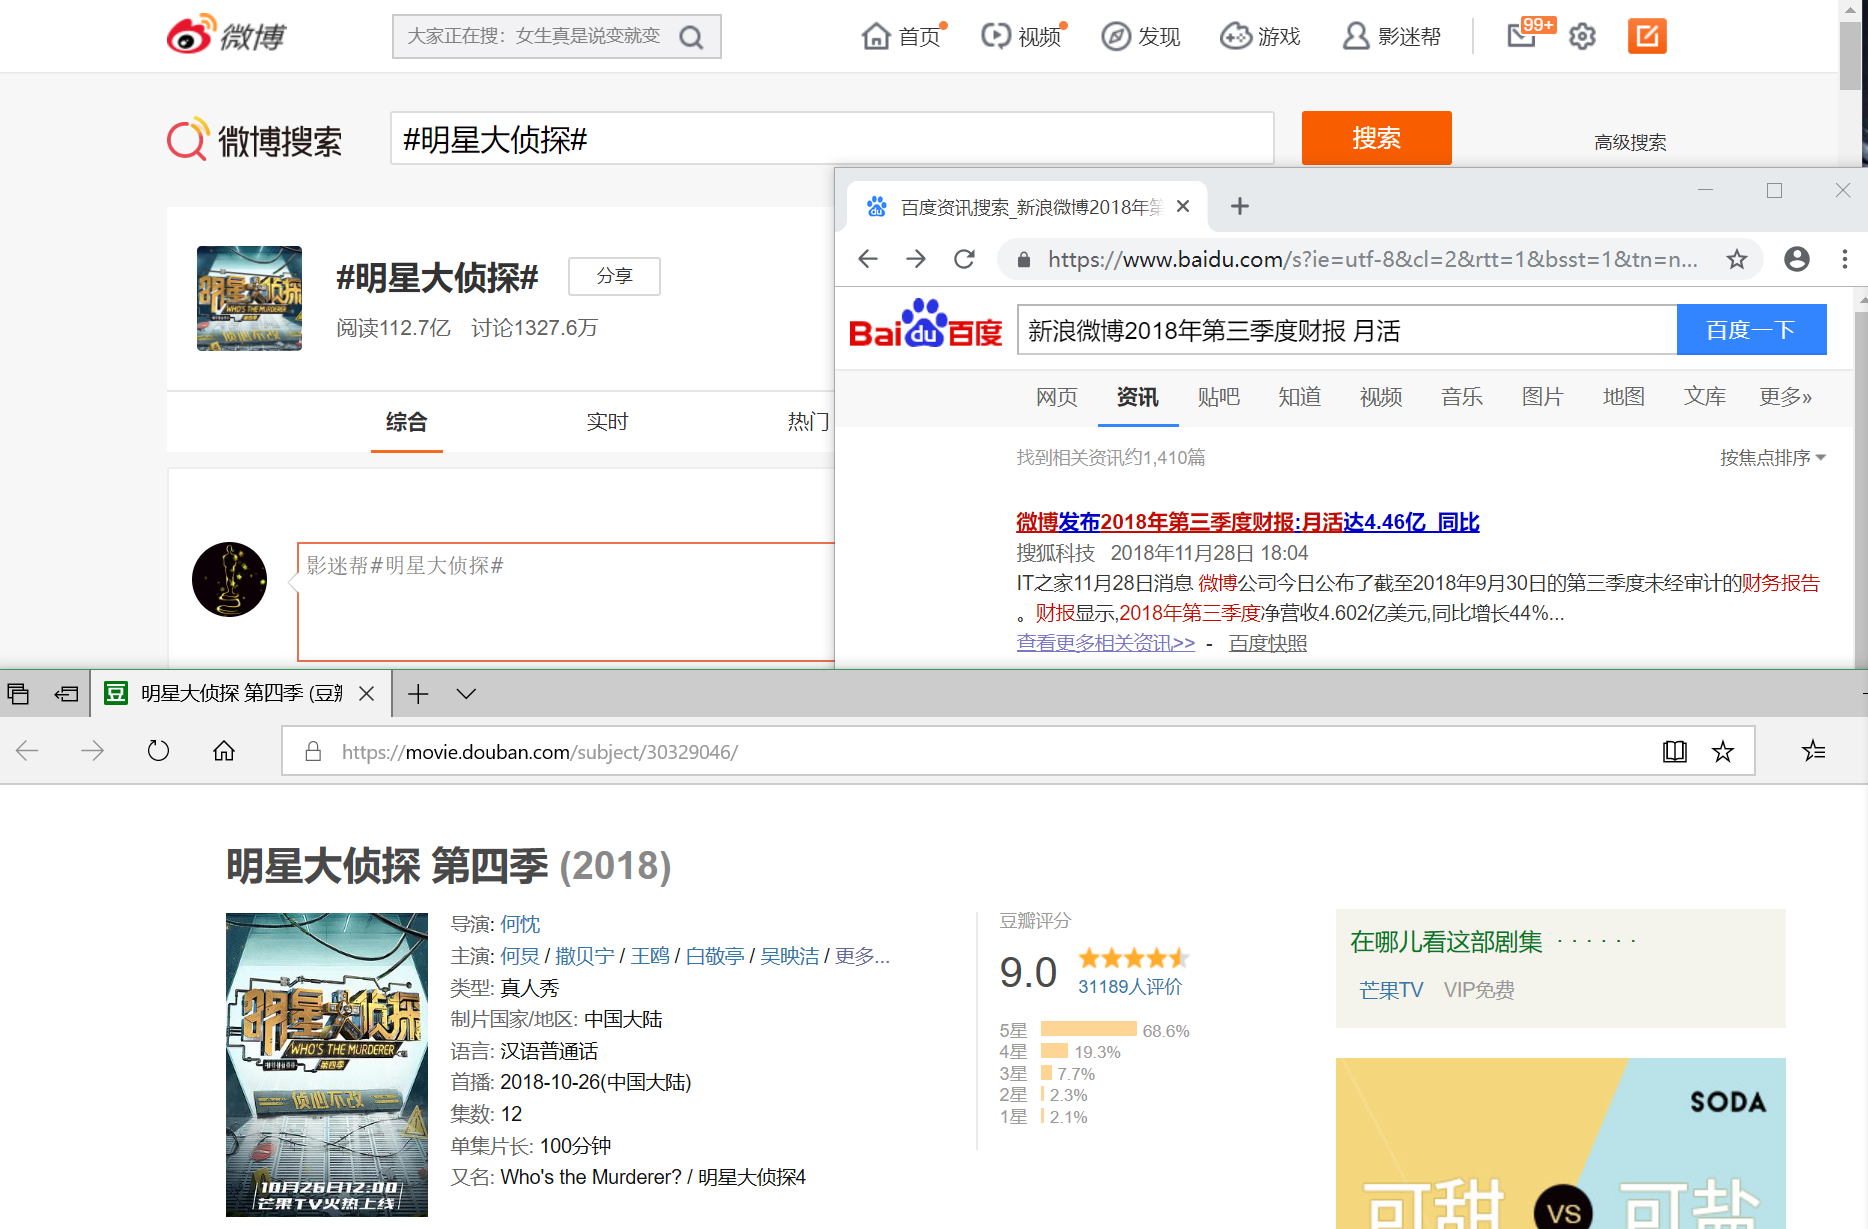Select the 贴吧 tab in Baidu
The width and height of the screenshot is (1868, 1229).
(1218, 397)
